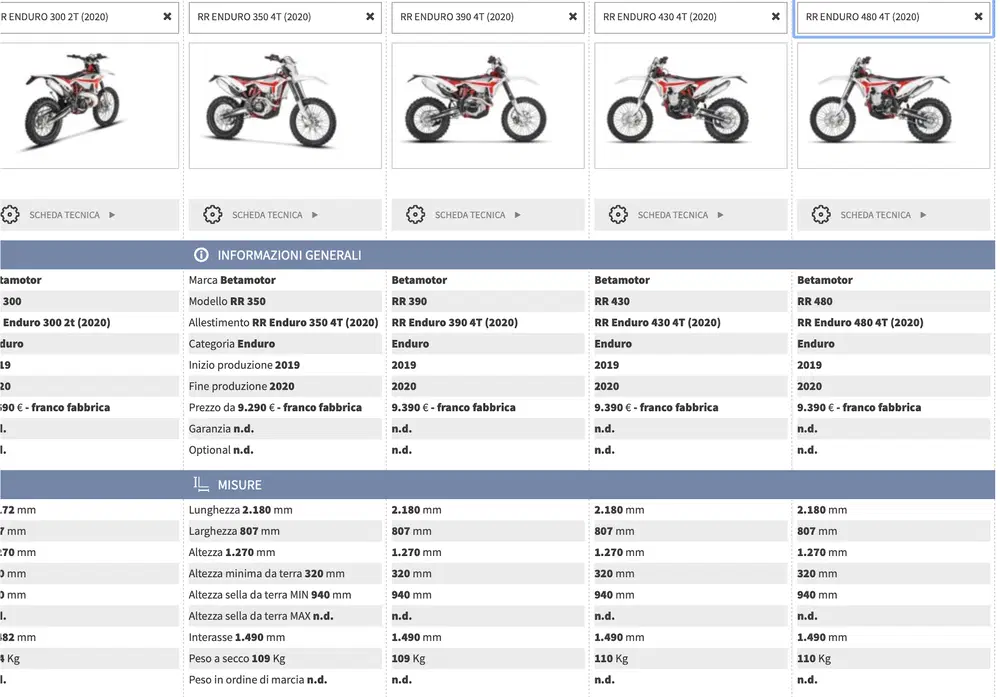Select 'Categoria Enduro' row
This screenshot has height=697, width=1000.
tap(285, 344)
